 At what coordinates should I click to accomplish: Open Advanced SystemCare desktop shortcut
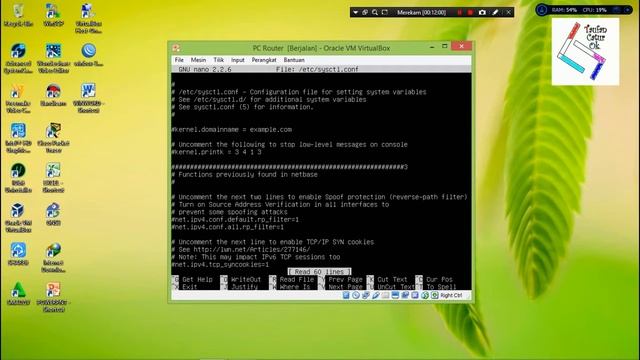coord(18,58)
